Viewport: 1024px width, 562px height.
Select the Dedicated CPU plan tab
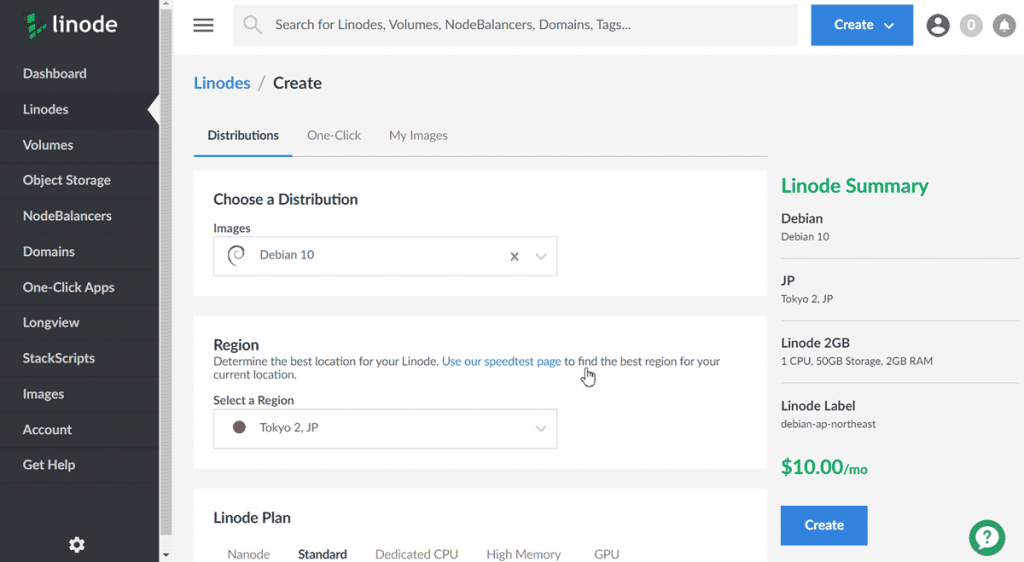416,554
